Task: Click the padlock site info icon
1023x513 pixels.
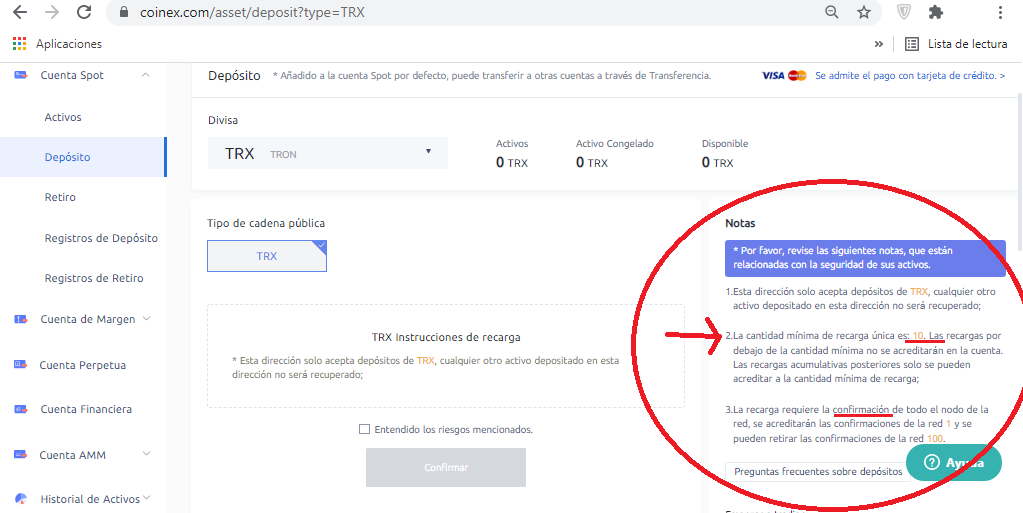Action: point(124,12)
